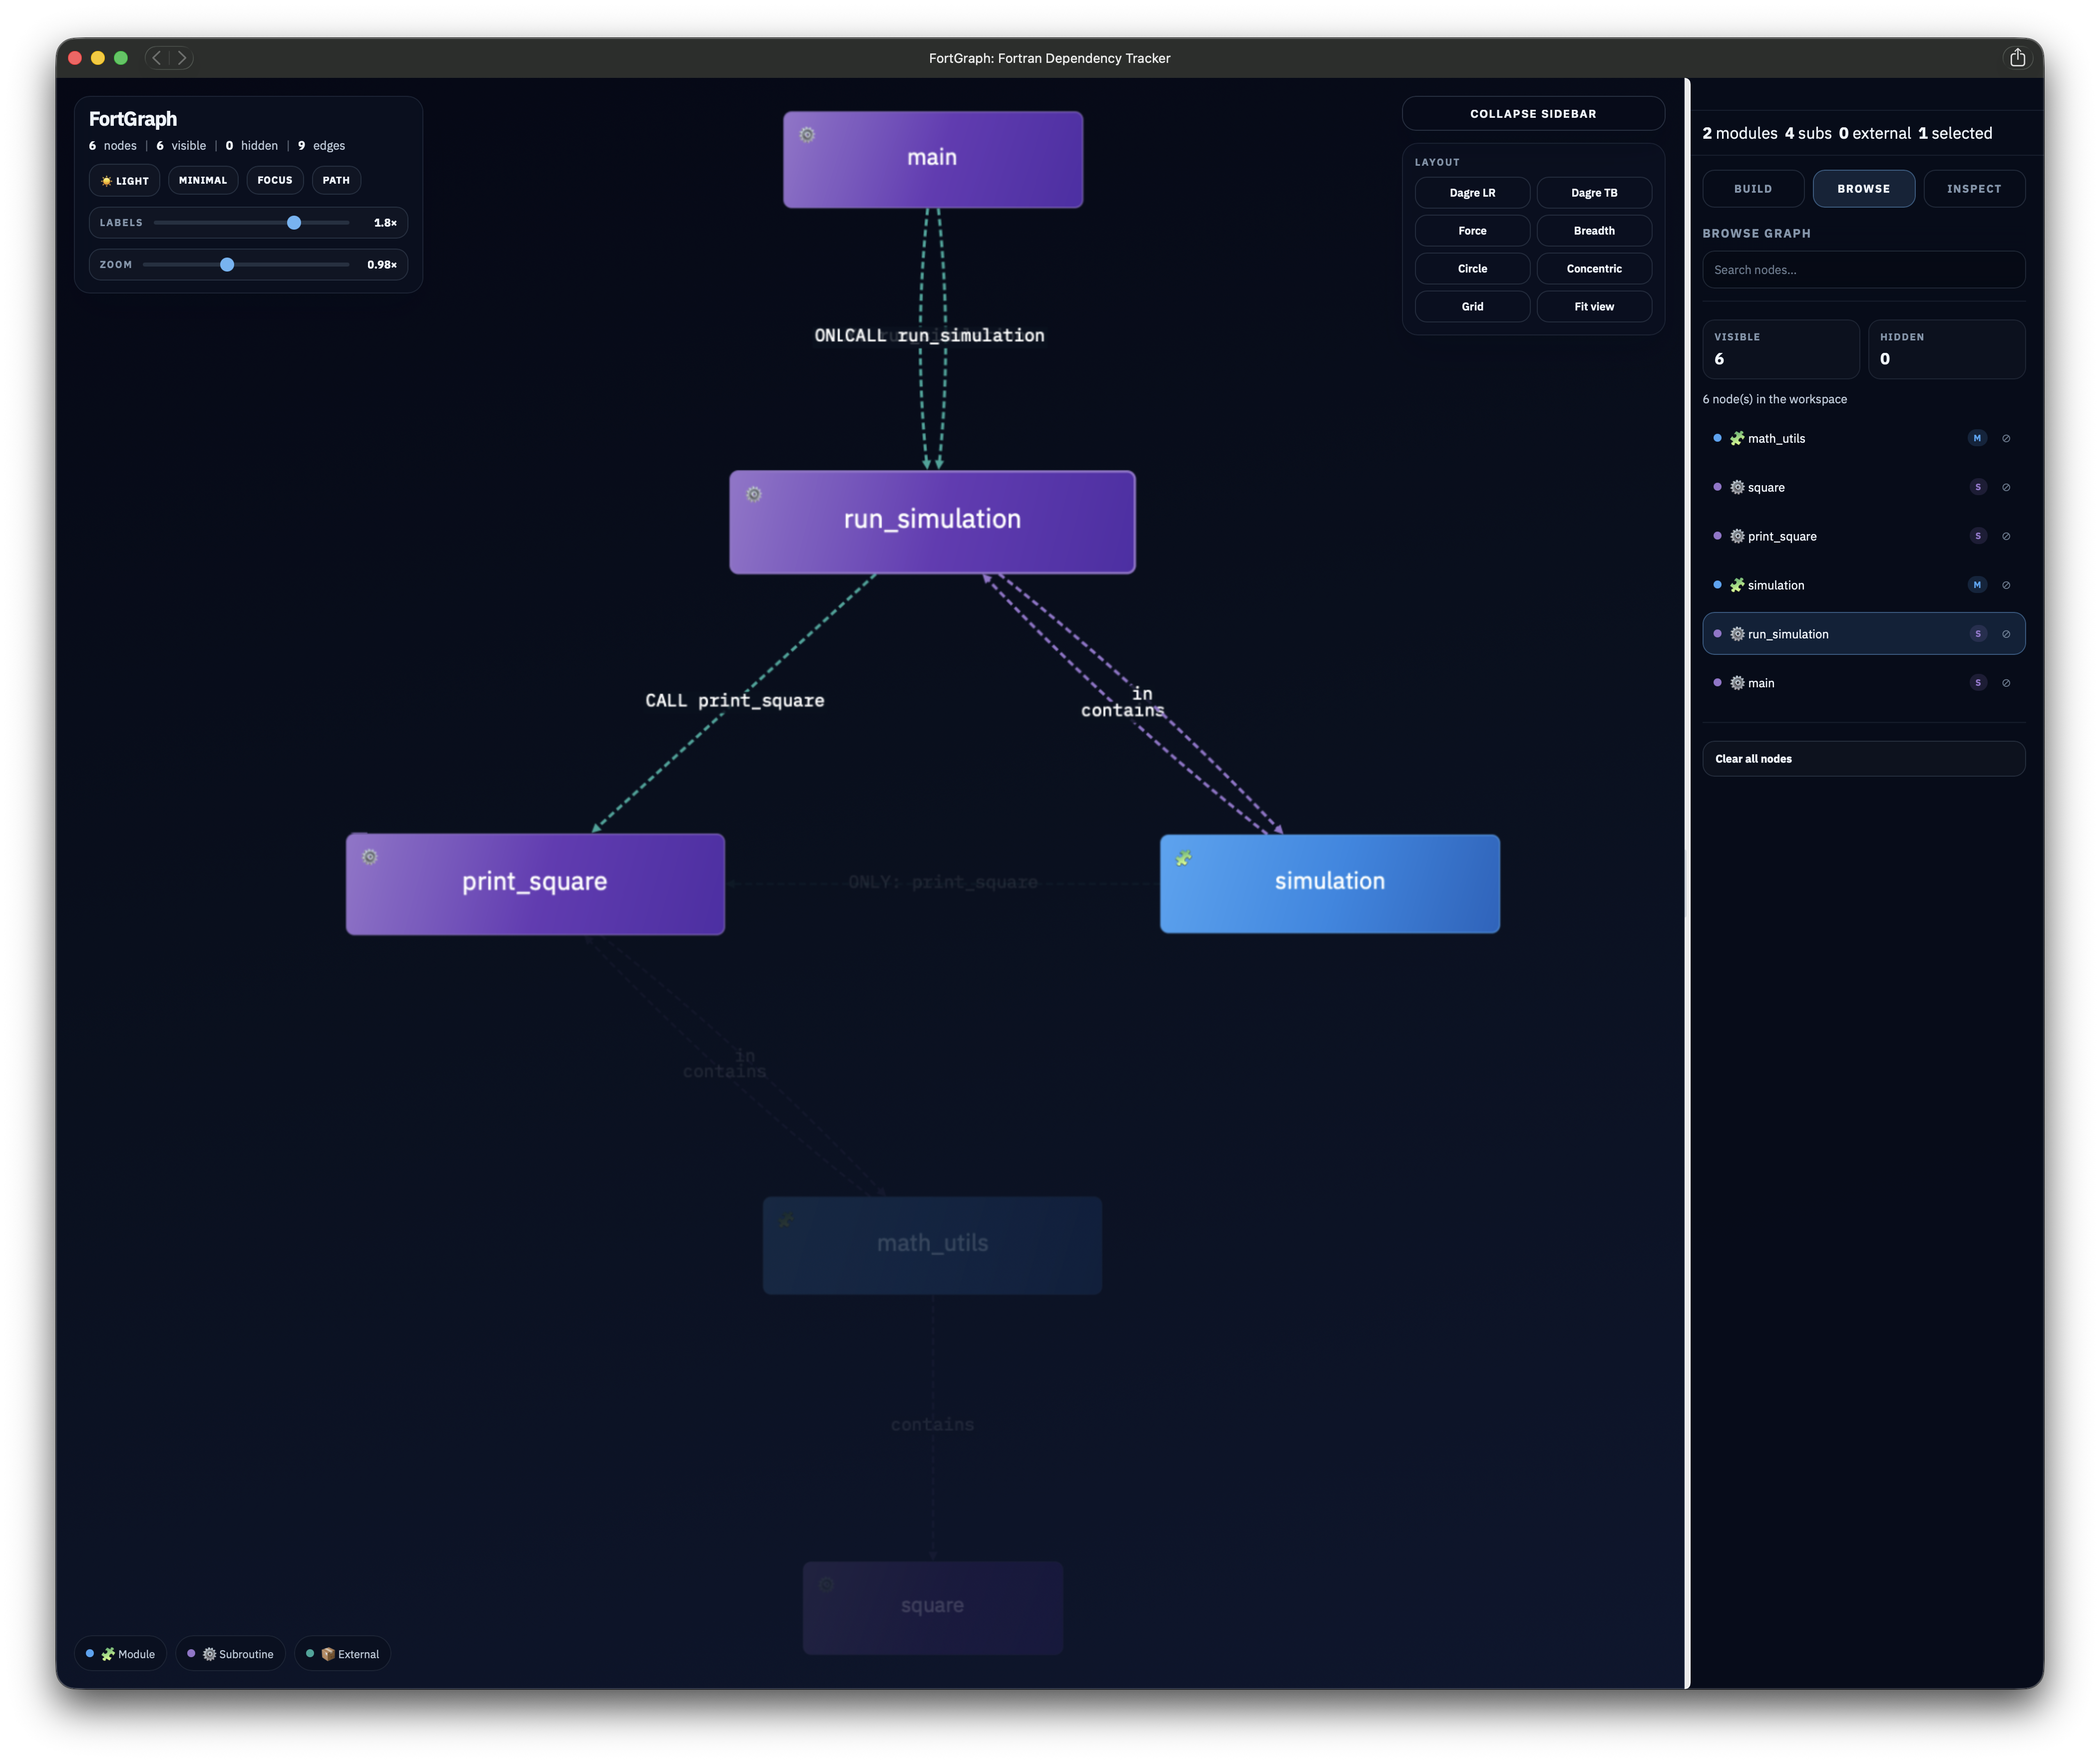Toggle the LIGHT theme button
This screenshot has width=2100, height=1763.
click(x=125, y=181)
